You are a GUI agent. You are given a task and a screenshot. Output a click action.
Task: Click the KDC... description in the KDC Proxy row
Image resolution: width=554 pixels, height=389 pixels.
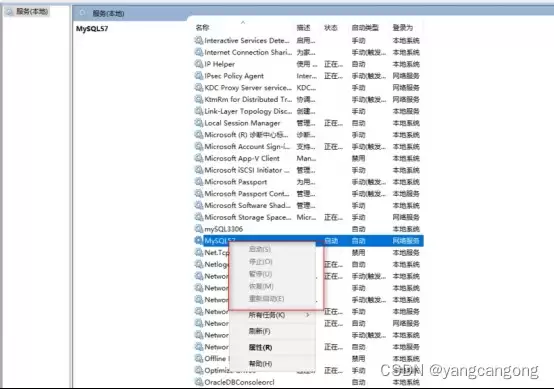coord(306,88)
